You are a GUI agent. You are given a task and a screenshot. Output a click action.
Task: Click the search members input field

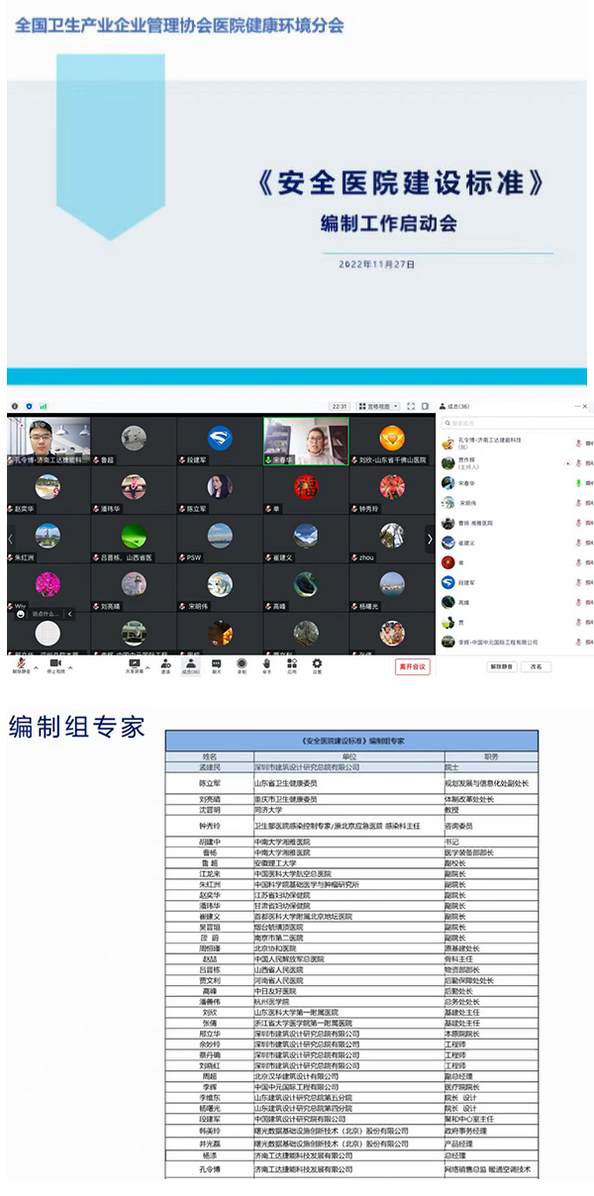514,423
